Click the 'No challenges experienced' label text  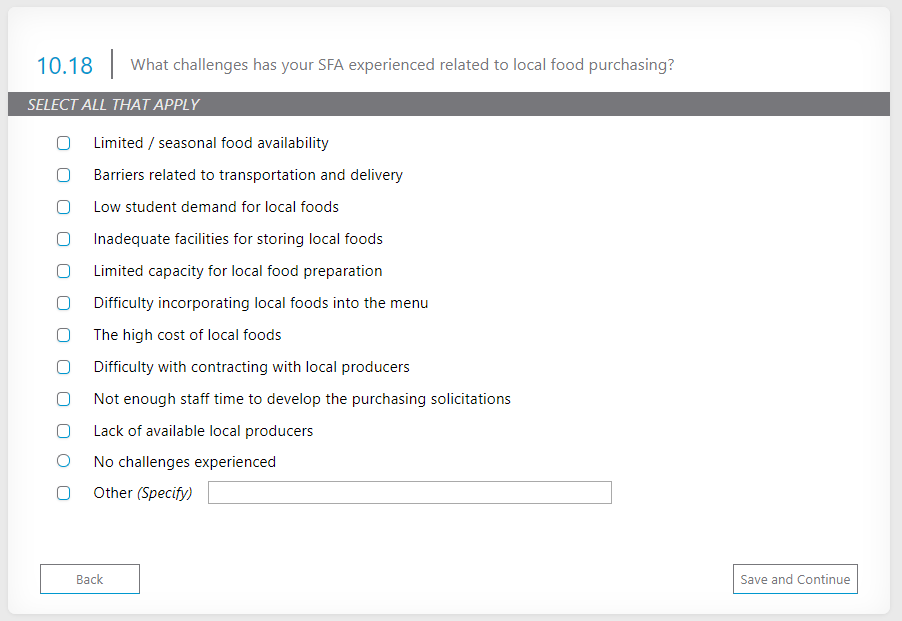point(185,462)
